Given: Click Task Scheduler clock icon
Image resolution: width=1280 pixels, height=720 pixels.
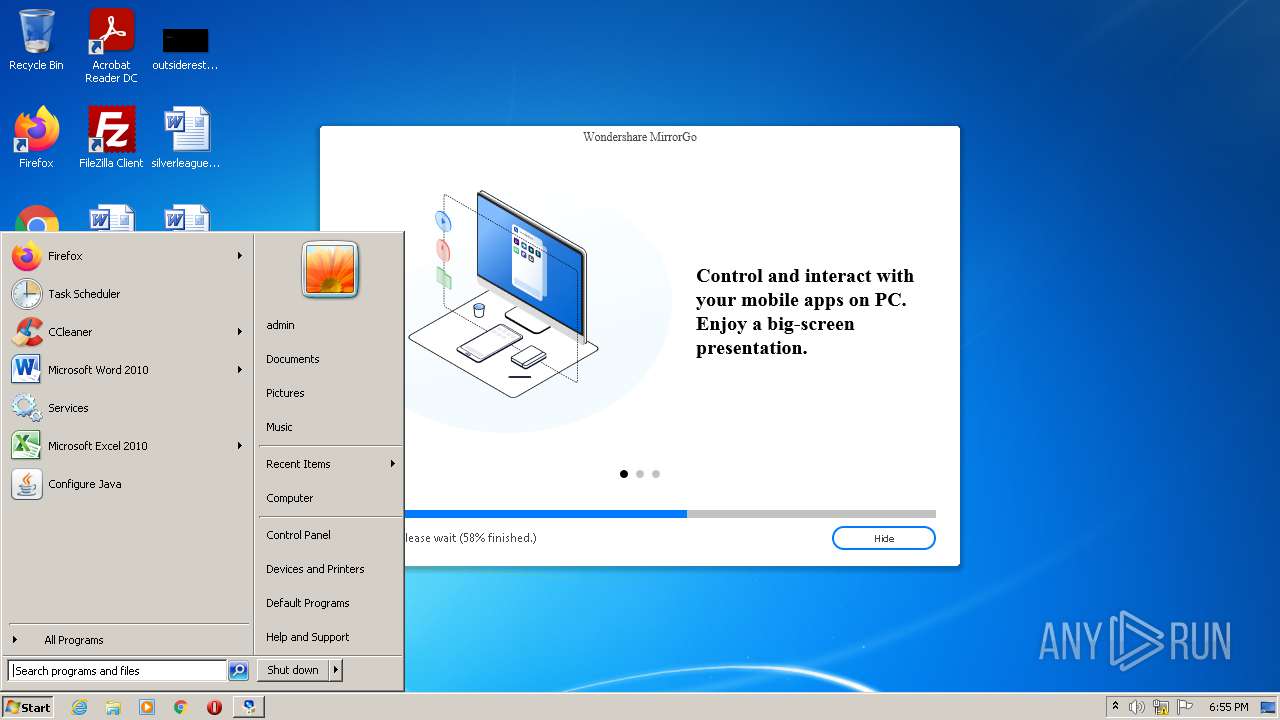Looking at the screenshot, I should coord(27,294).
